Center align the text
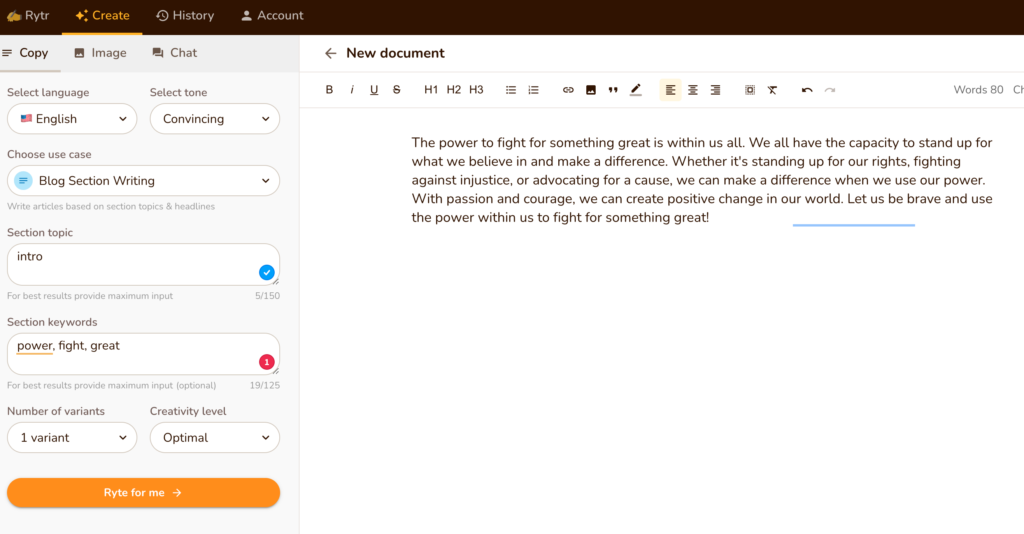This screenshot has height=534, width=1024. (693, 90)
